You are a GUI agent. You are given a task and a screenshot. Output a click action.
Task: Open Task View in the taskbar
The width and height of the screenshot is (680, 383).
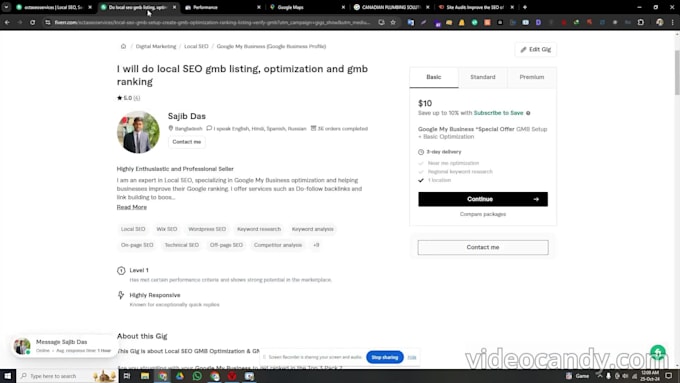(x=127, y=376)
